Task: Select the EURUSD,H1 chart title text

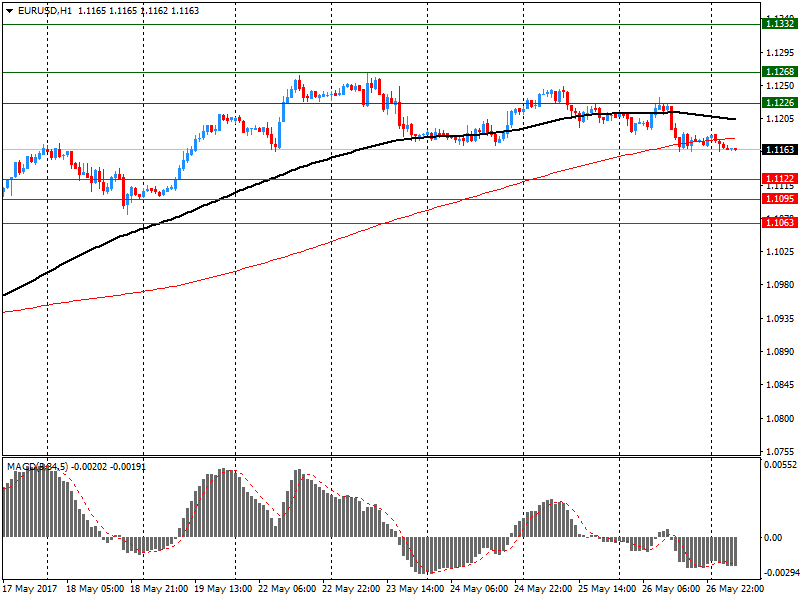Action: pyautogui.click(x=44, y=11)
